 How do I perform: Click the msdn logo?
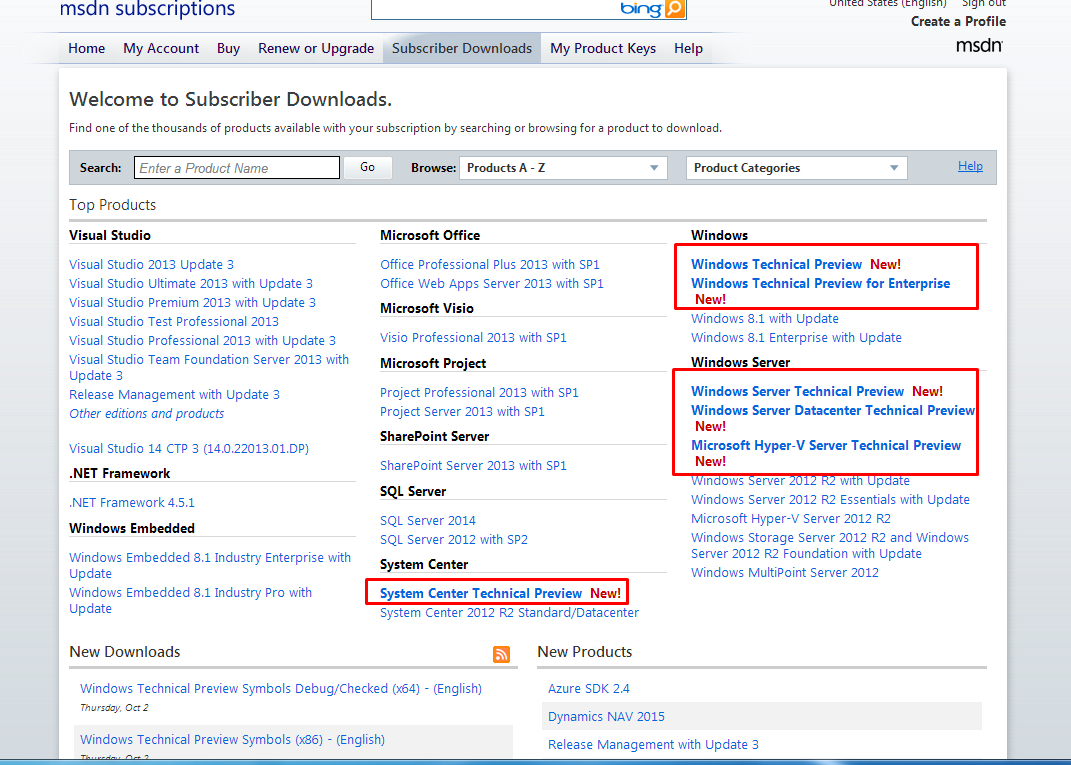pos(979,46)
